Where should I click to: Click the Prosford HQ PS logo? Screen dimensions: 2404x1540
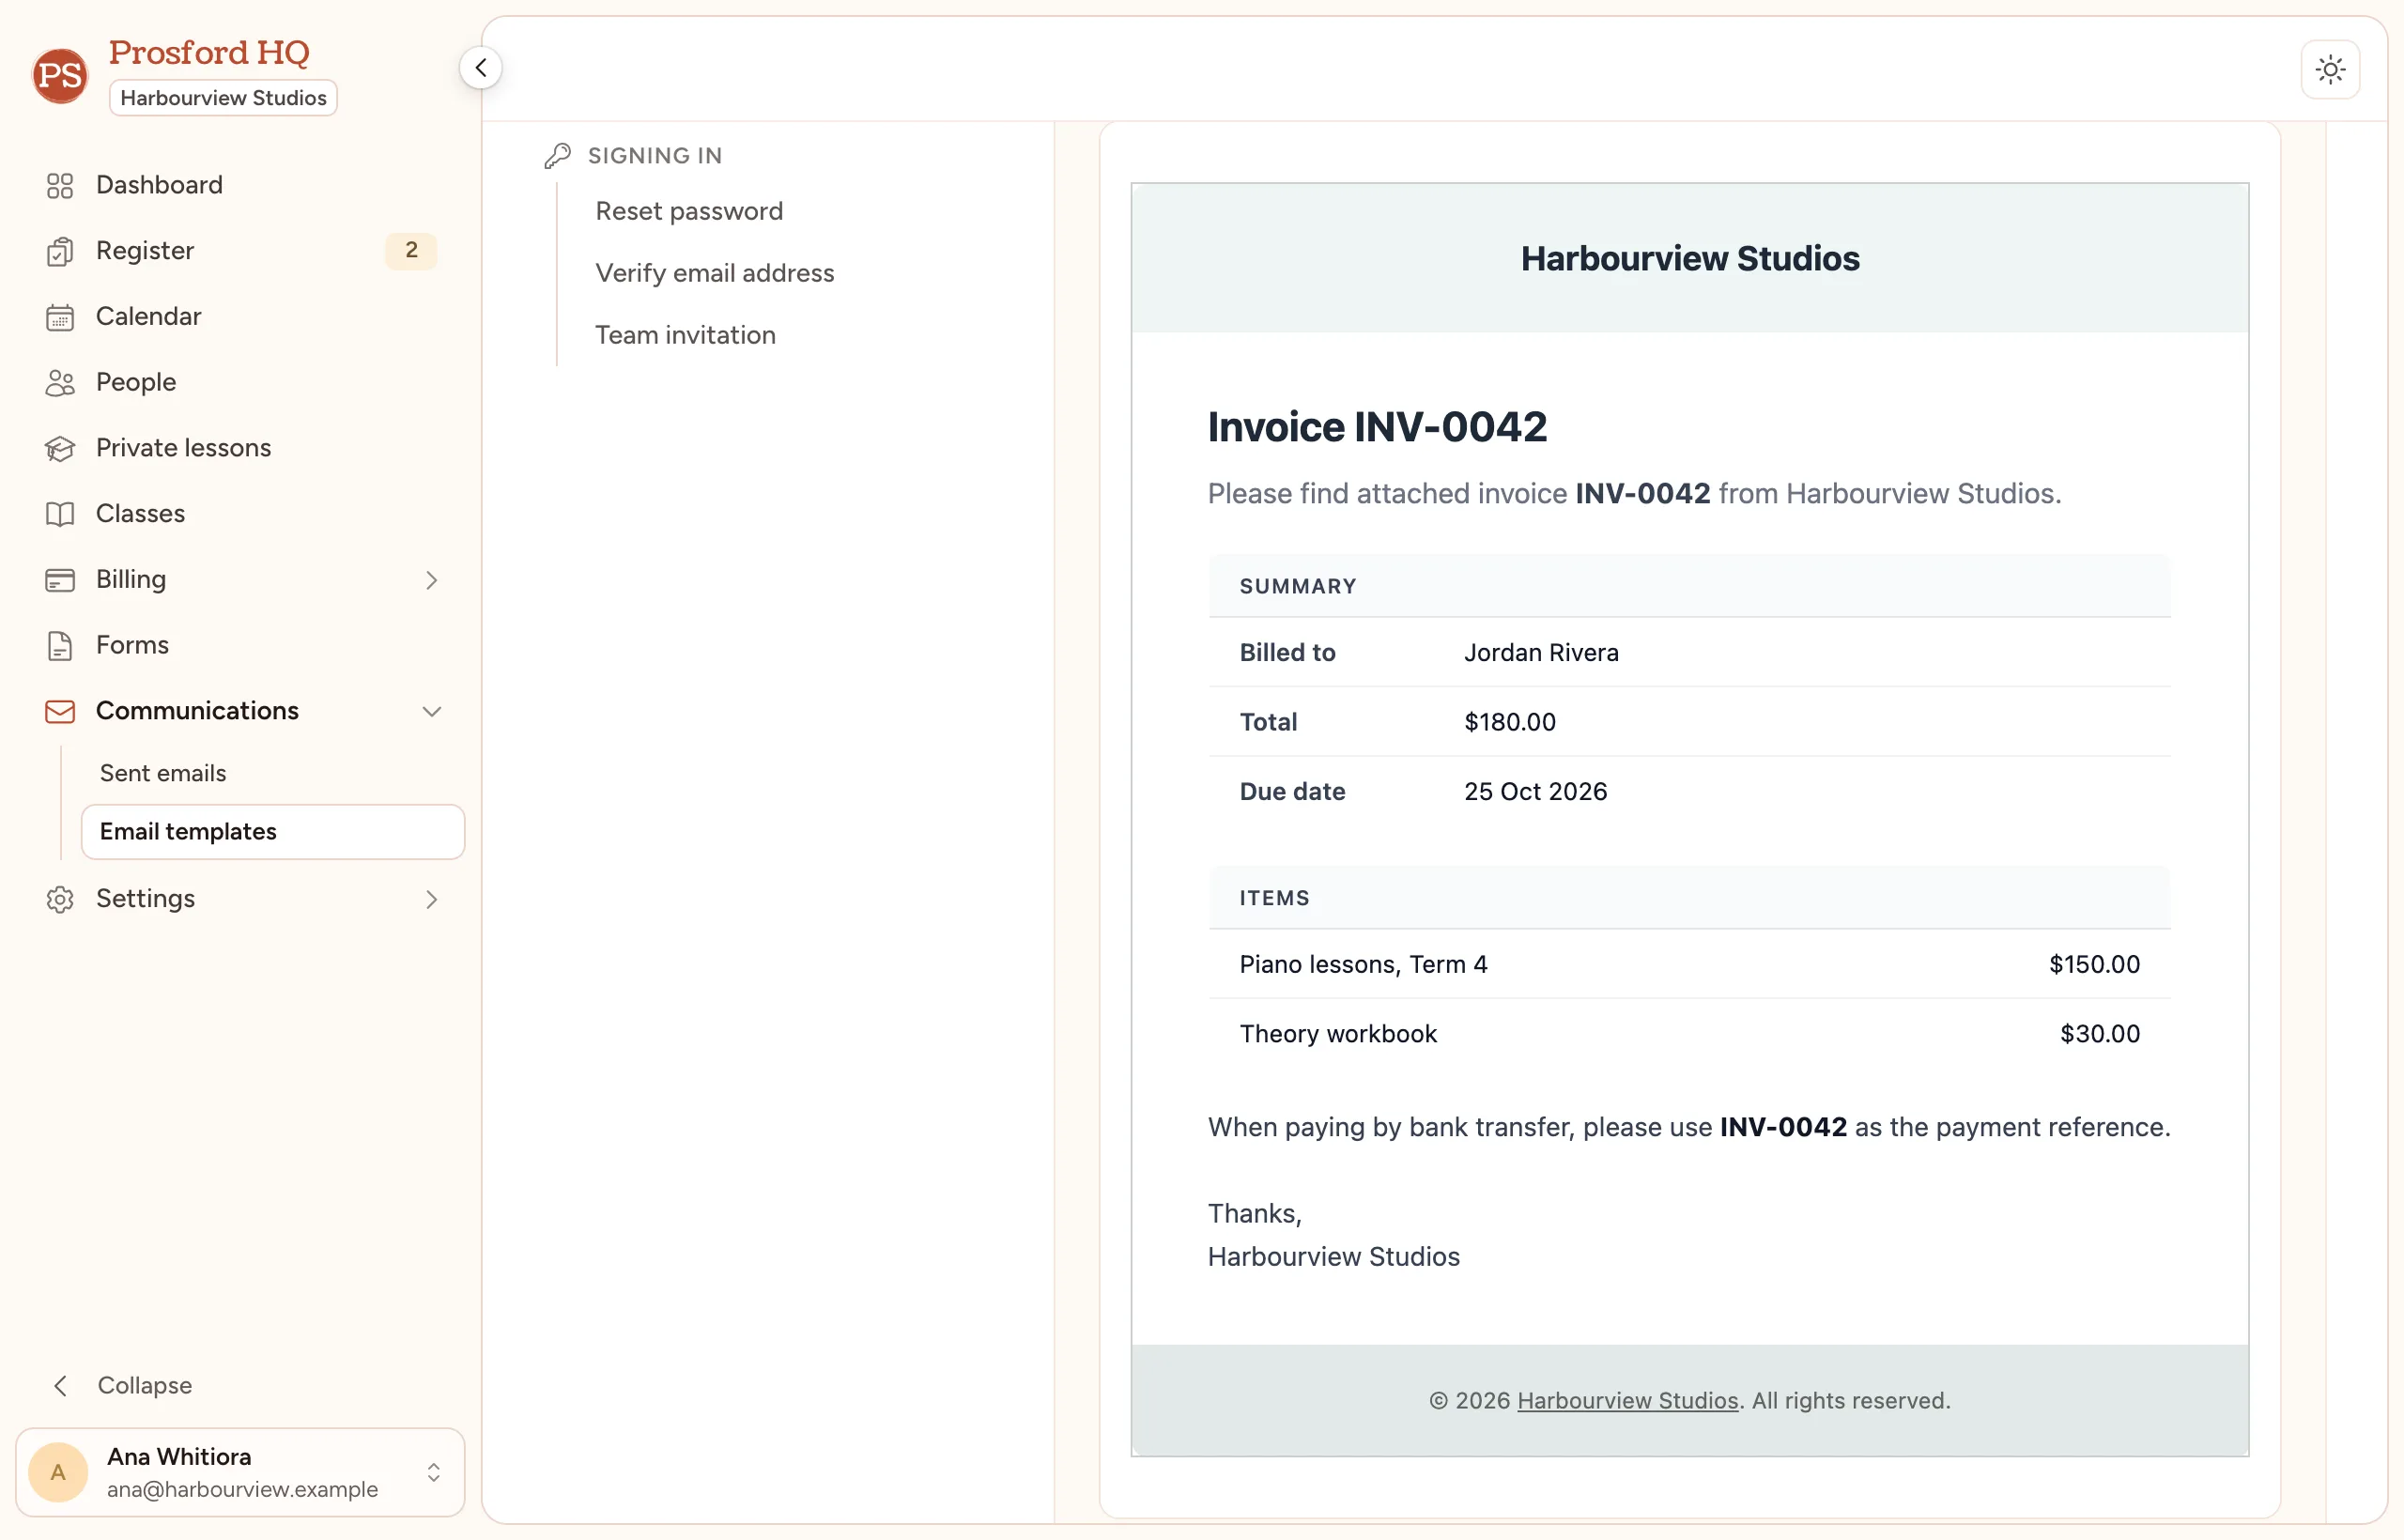coord(60,75)
